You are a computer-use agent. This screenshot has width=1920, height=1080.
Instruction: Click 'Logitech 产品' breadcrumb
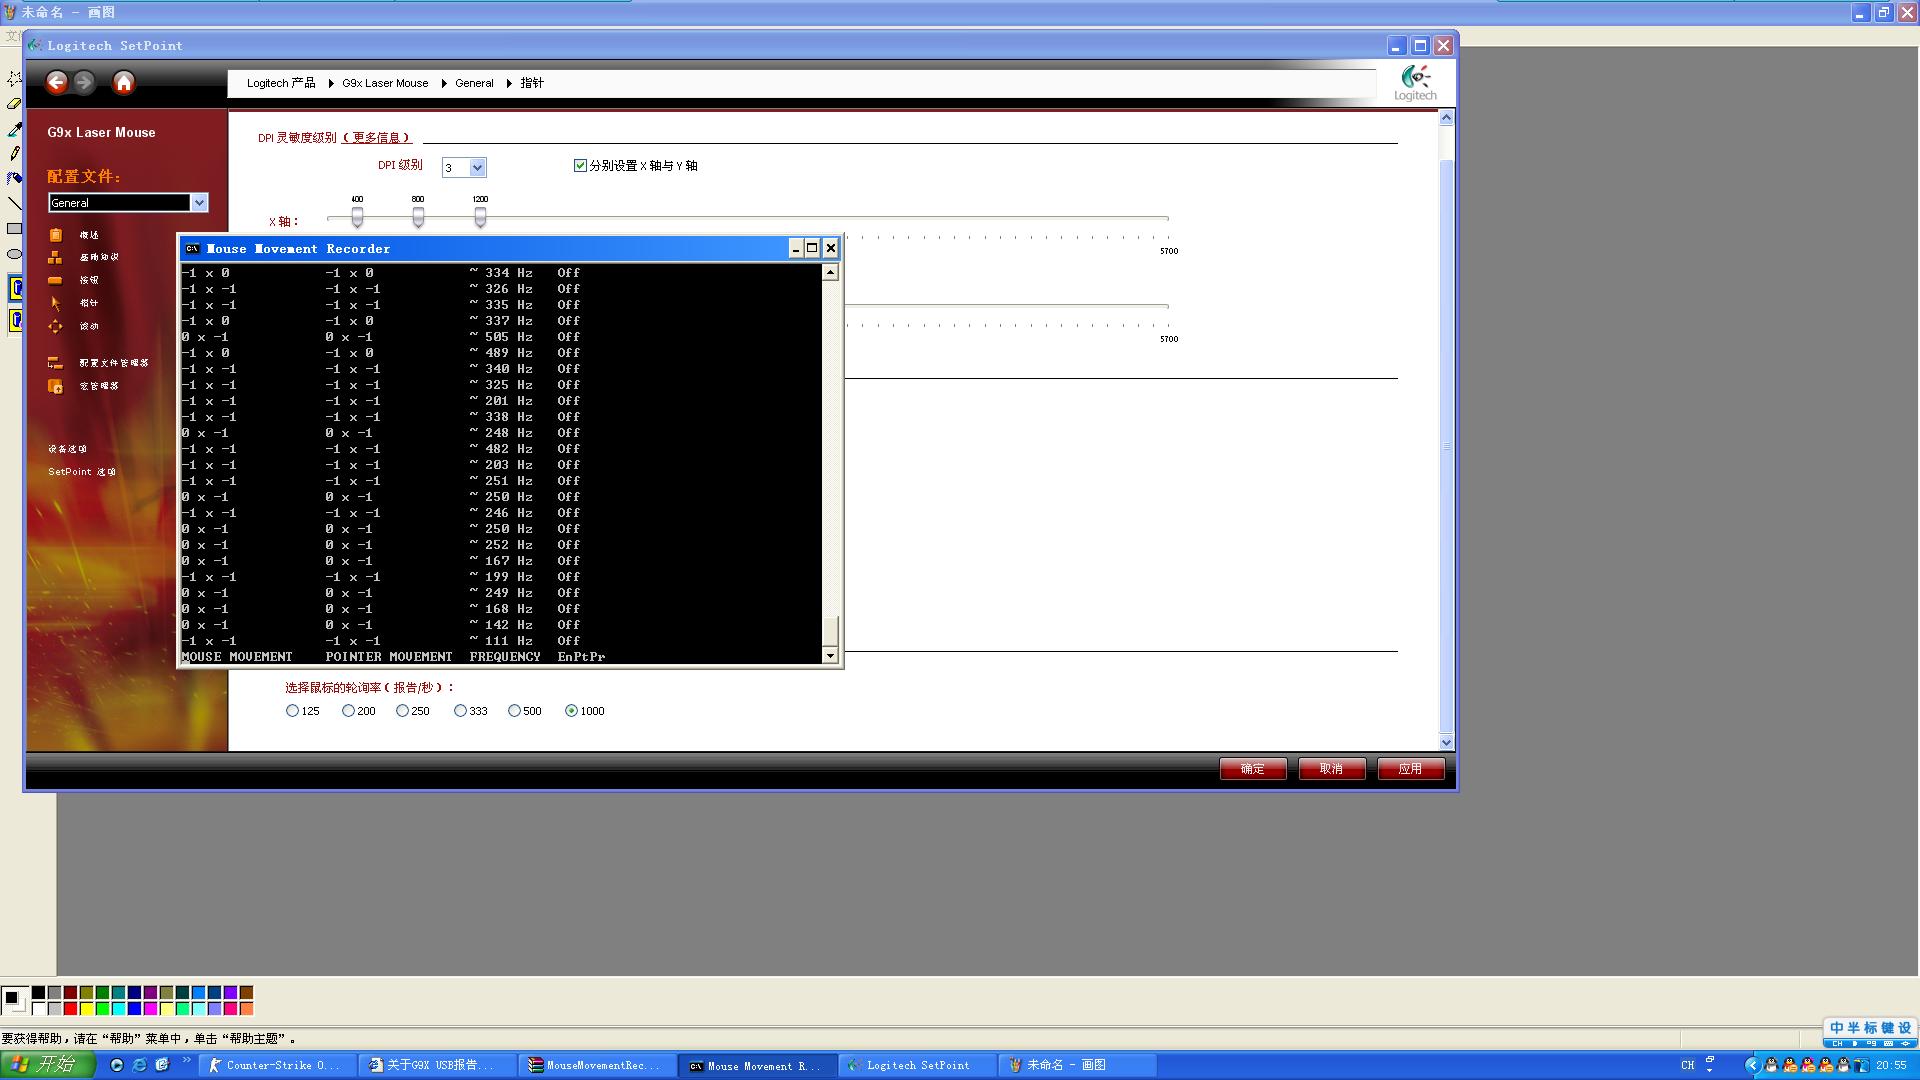[281, 84]
